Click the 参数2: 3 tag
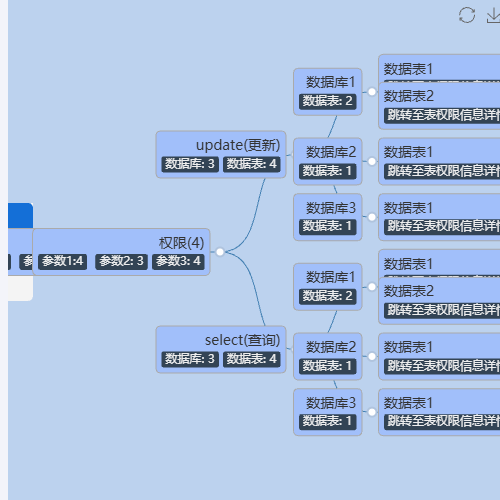500x500 pixels. 121,262
